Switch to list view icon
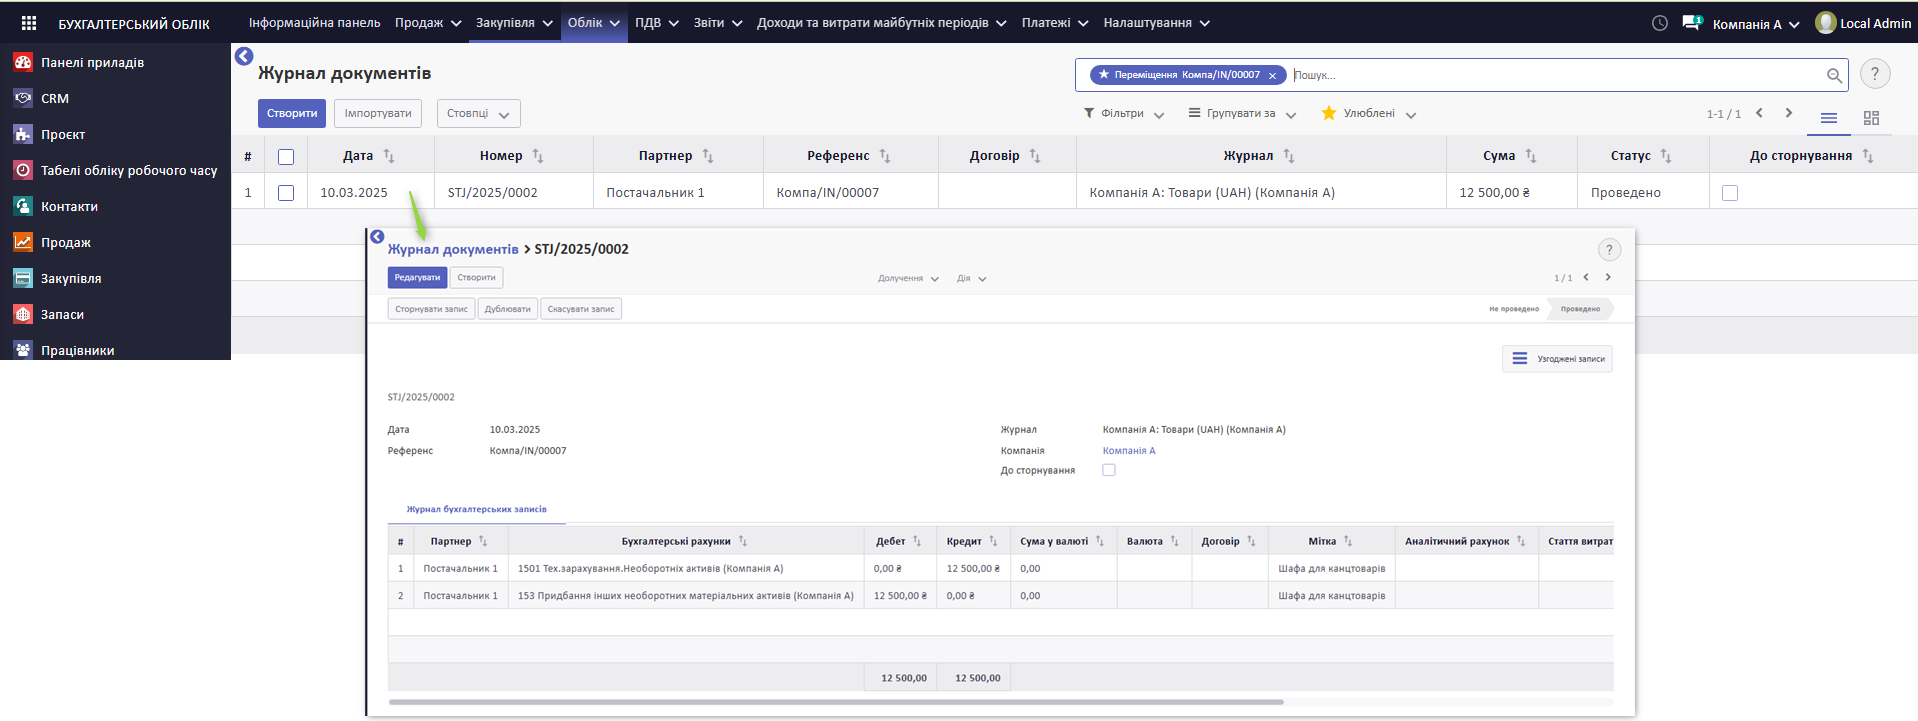1918x721 pixels. point(1829,118)
